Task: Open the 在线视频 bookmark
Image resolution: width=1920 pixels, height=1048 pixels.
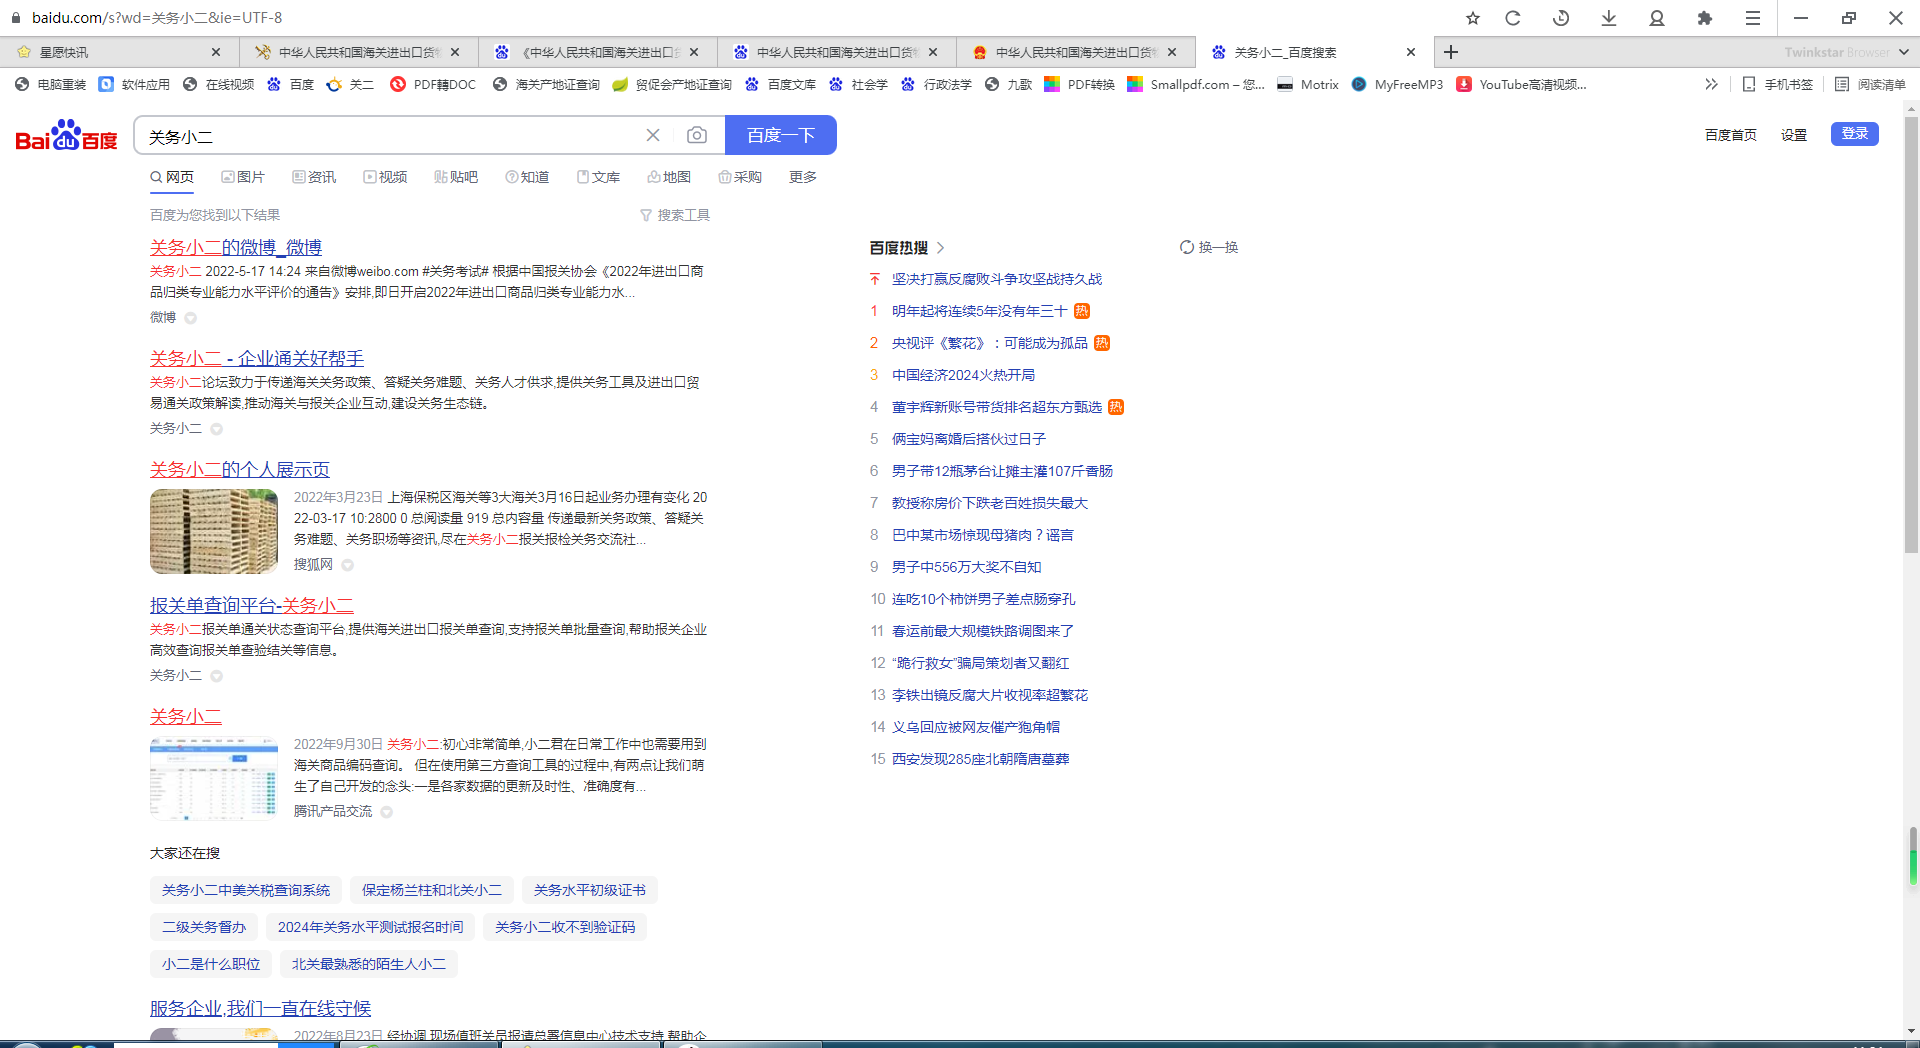Action: 219,84
